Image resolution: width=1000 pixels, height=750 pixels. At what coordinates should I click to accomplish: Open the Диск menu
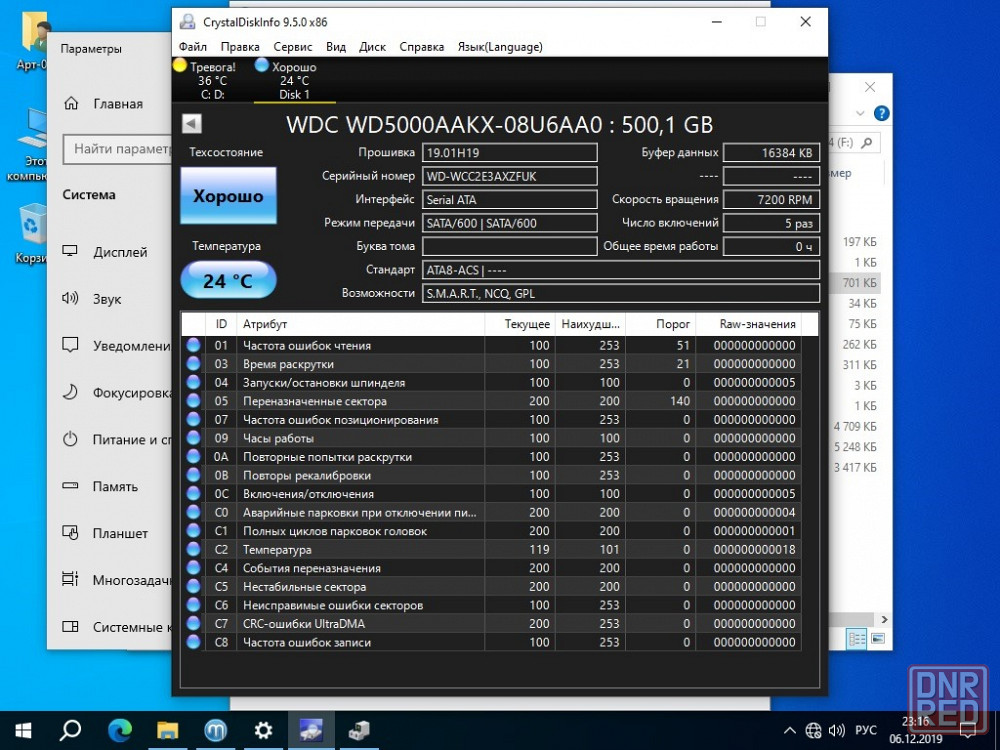[372, 47]
